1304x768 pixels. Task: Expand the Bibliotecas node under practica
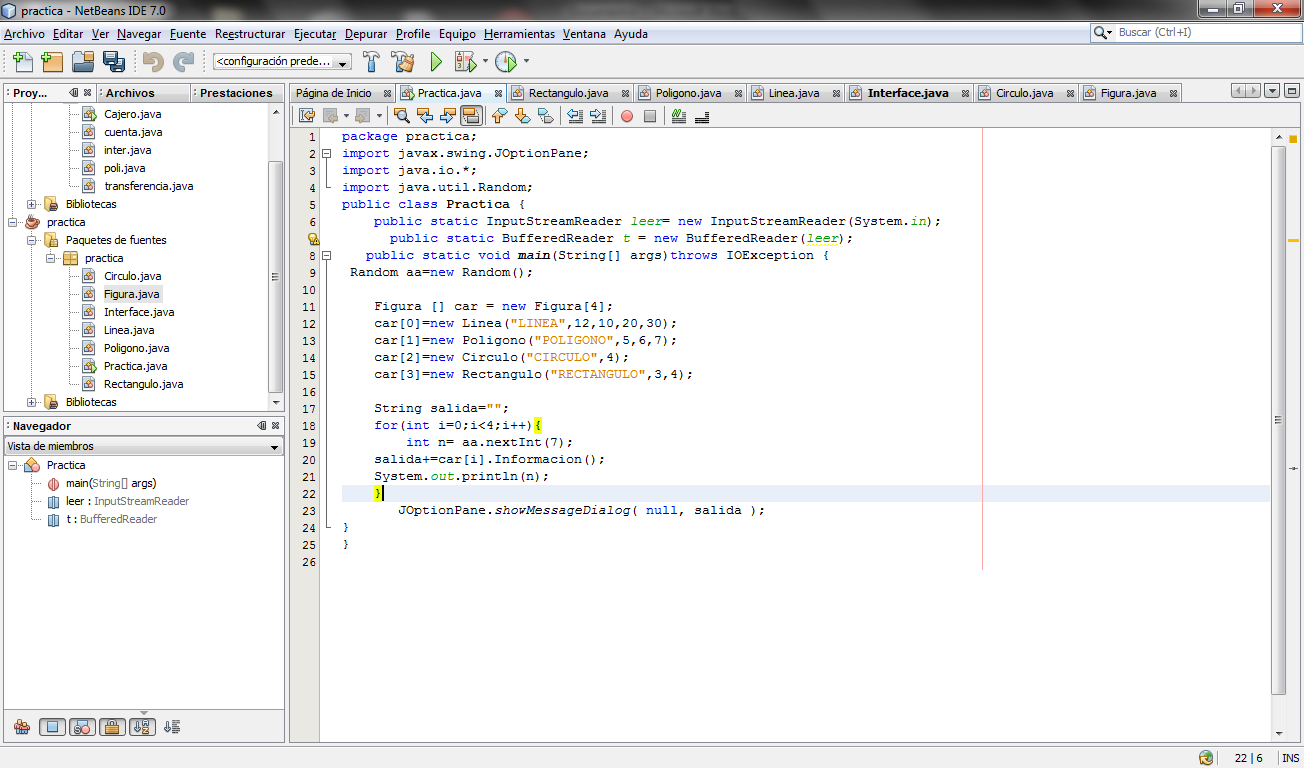pyautogui.click(x=31, y=402)
